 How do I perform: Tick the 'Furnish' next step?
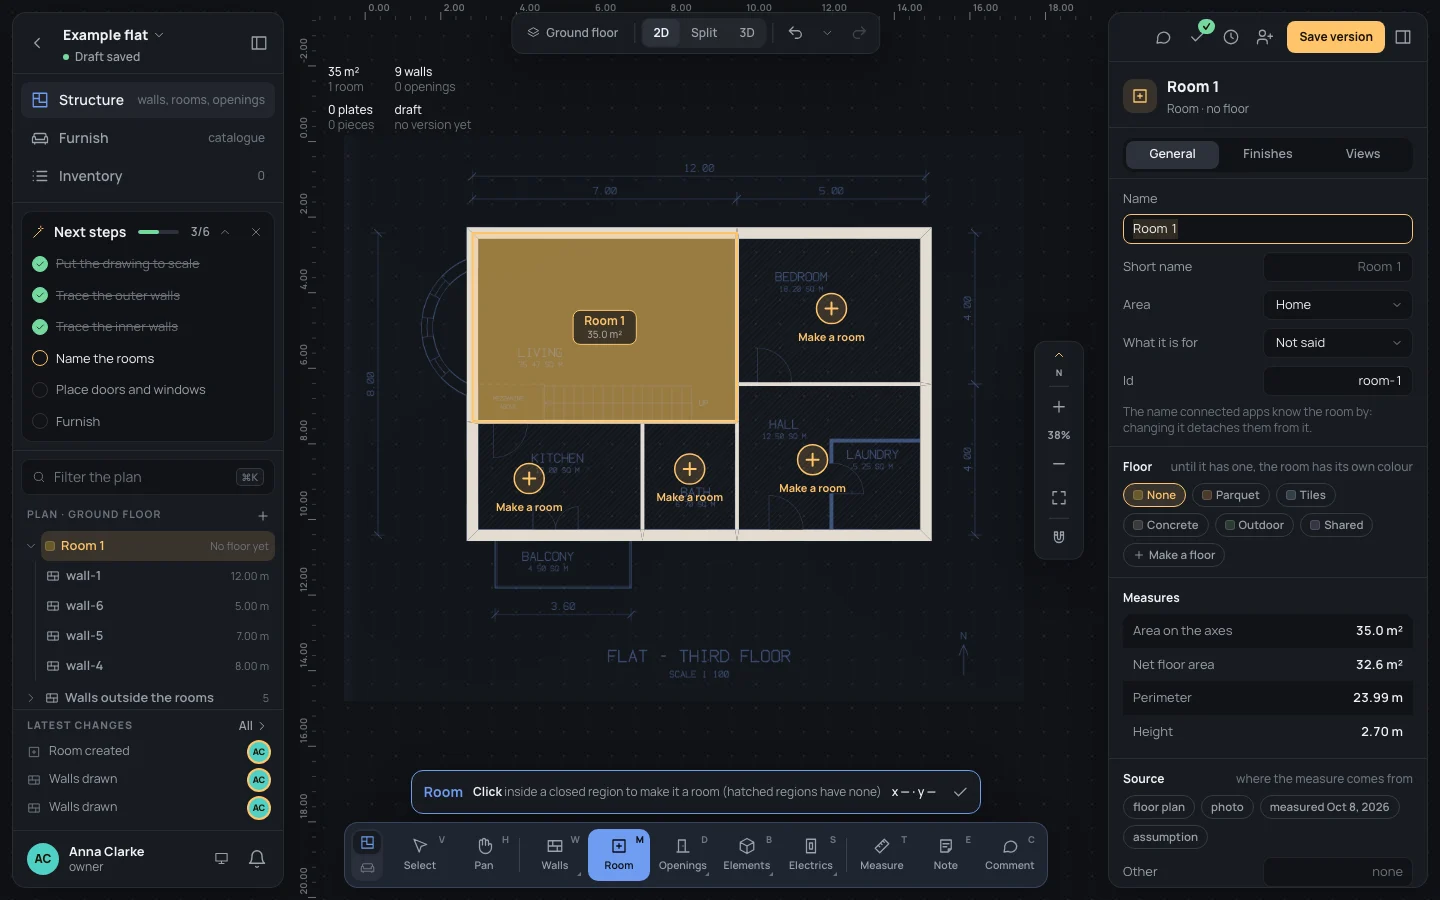click(x=40, y=422)
